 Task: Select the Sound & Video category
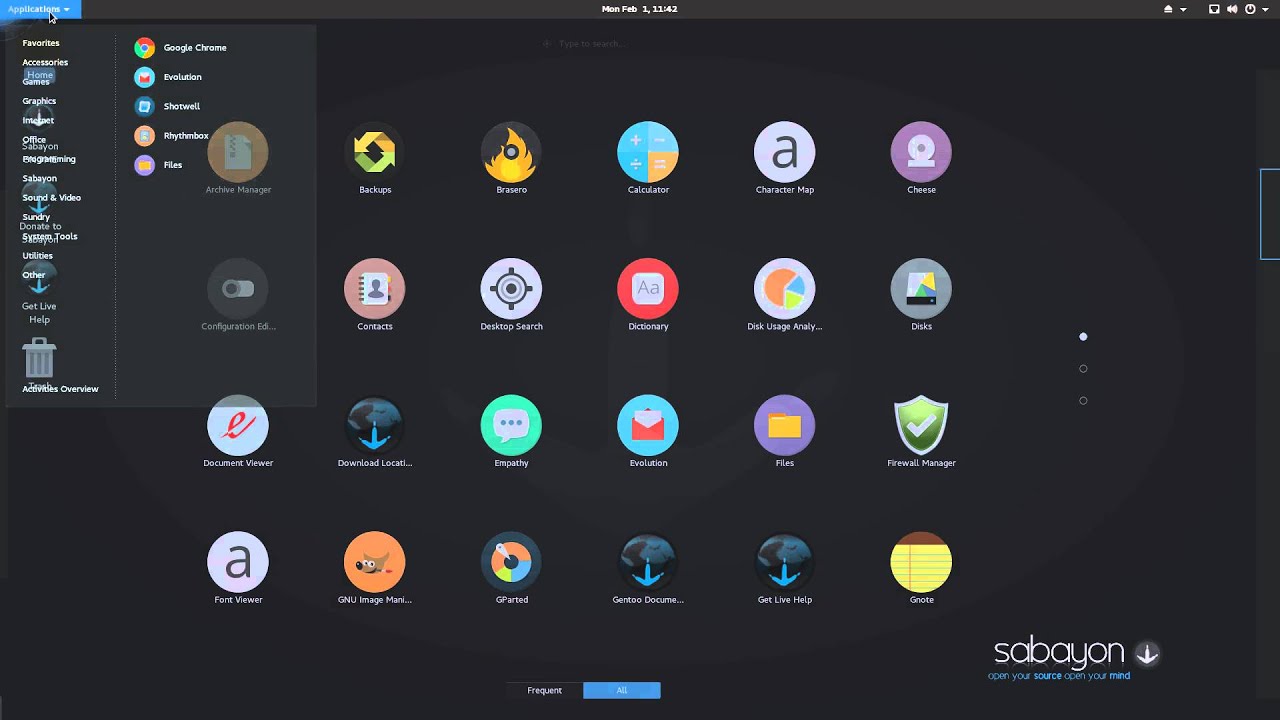(x=52, y=198)
